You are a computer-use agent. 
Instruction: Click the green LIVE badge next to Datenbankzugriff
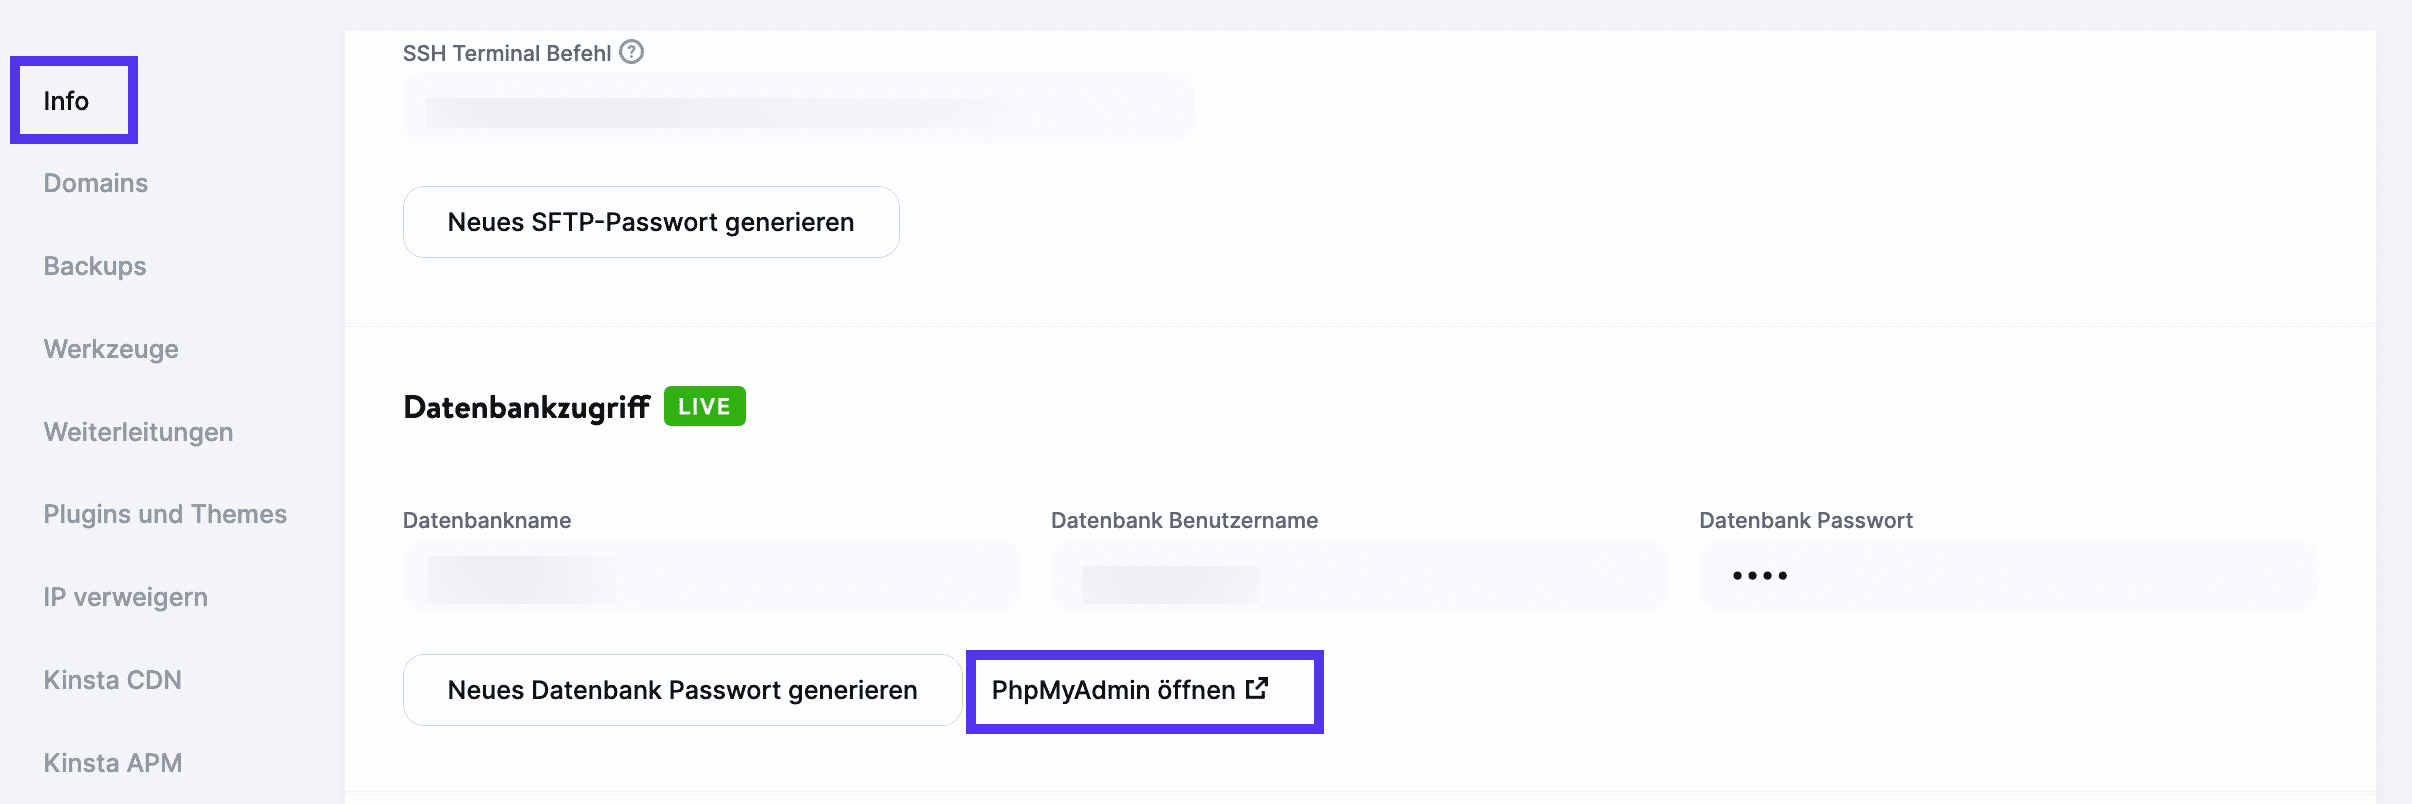click(705, 406)
